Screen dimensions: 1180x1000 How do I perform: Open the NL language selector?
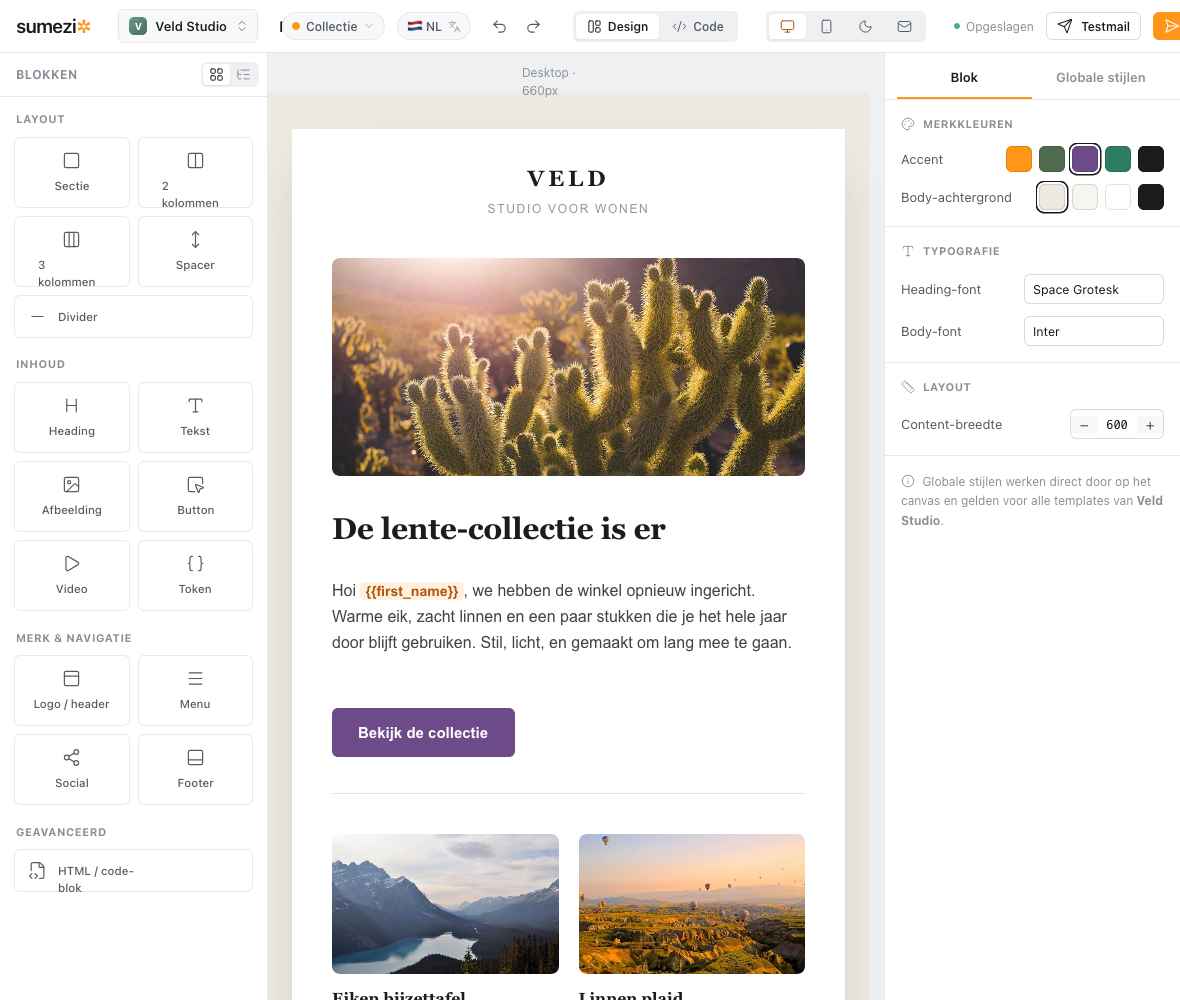point(433,26)
